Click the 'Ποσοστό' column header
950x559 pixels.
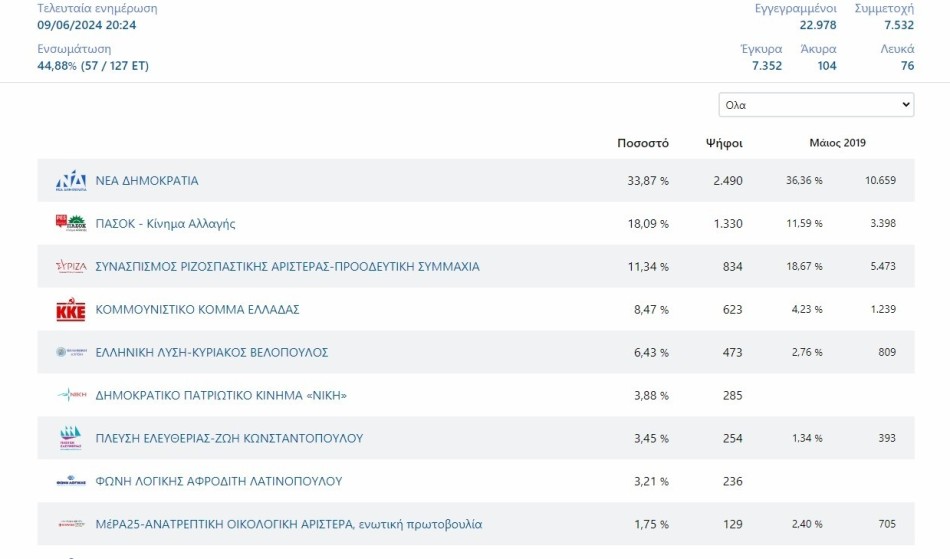(643, 143)
